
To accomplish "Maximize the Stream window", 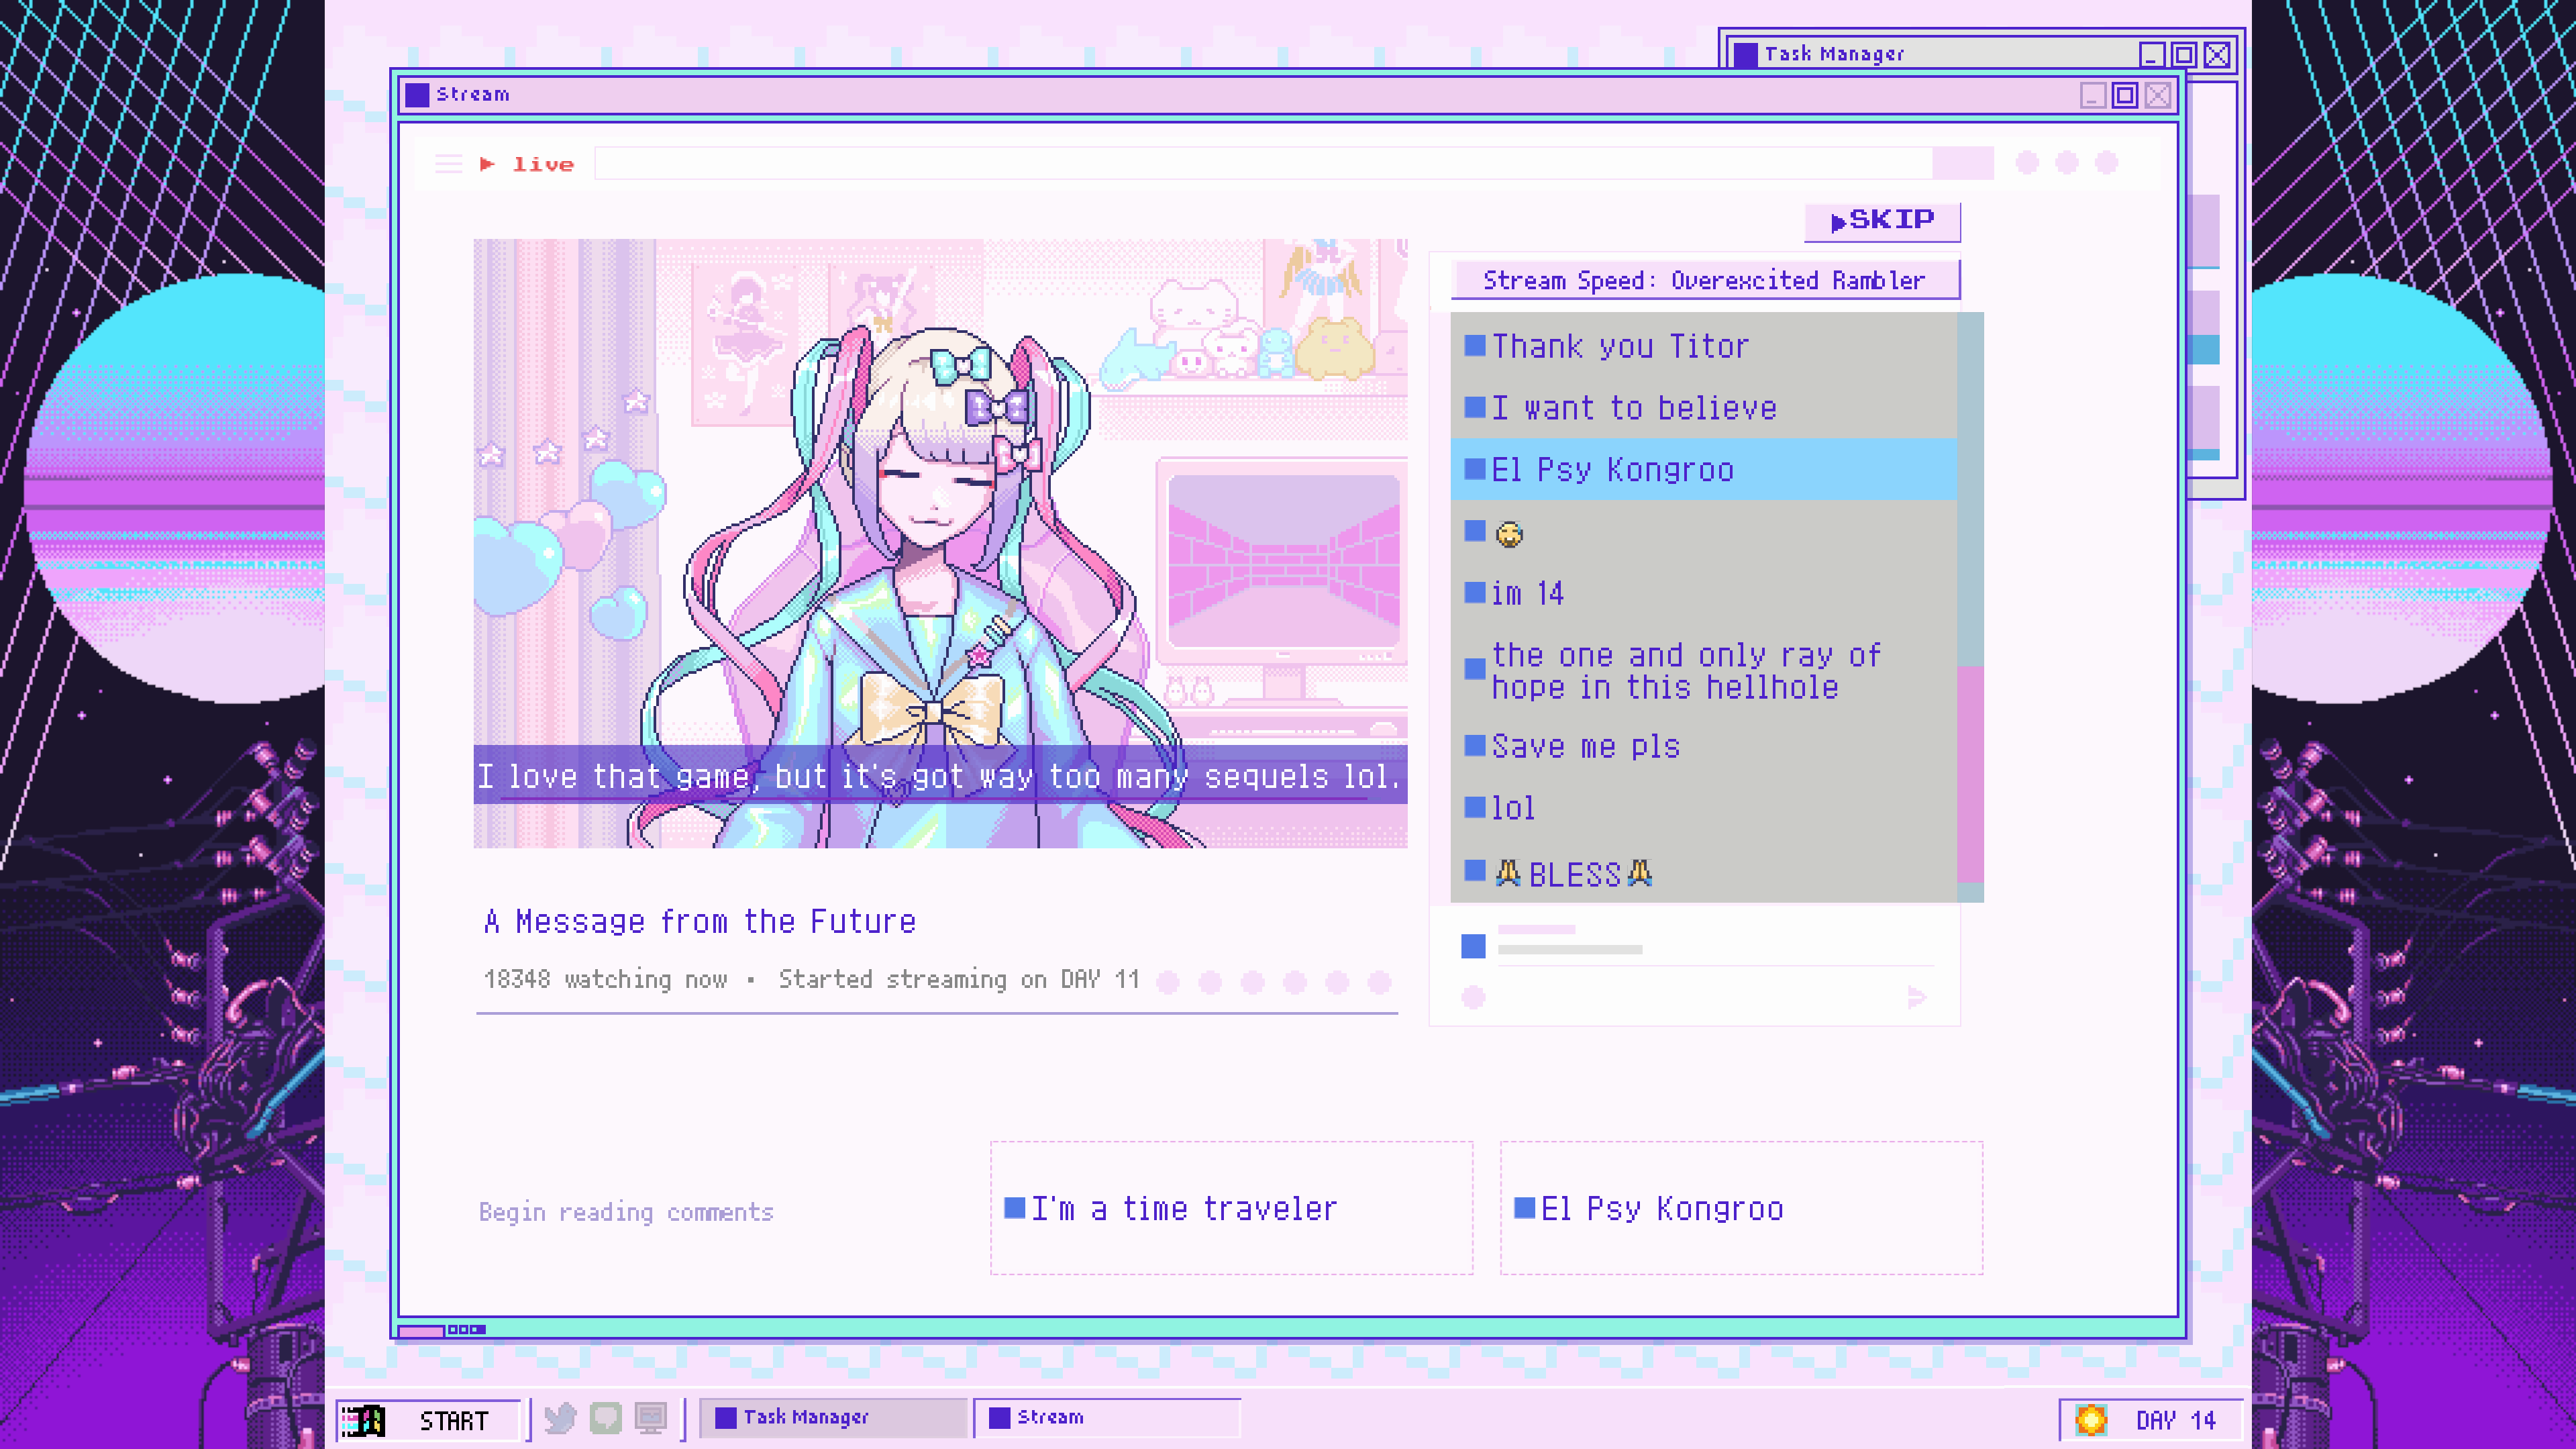I will click(x=2125, y=95).
